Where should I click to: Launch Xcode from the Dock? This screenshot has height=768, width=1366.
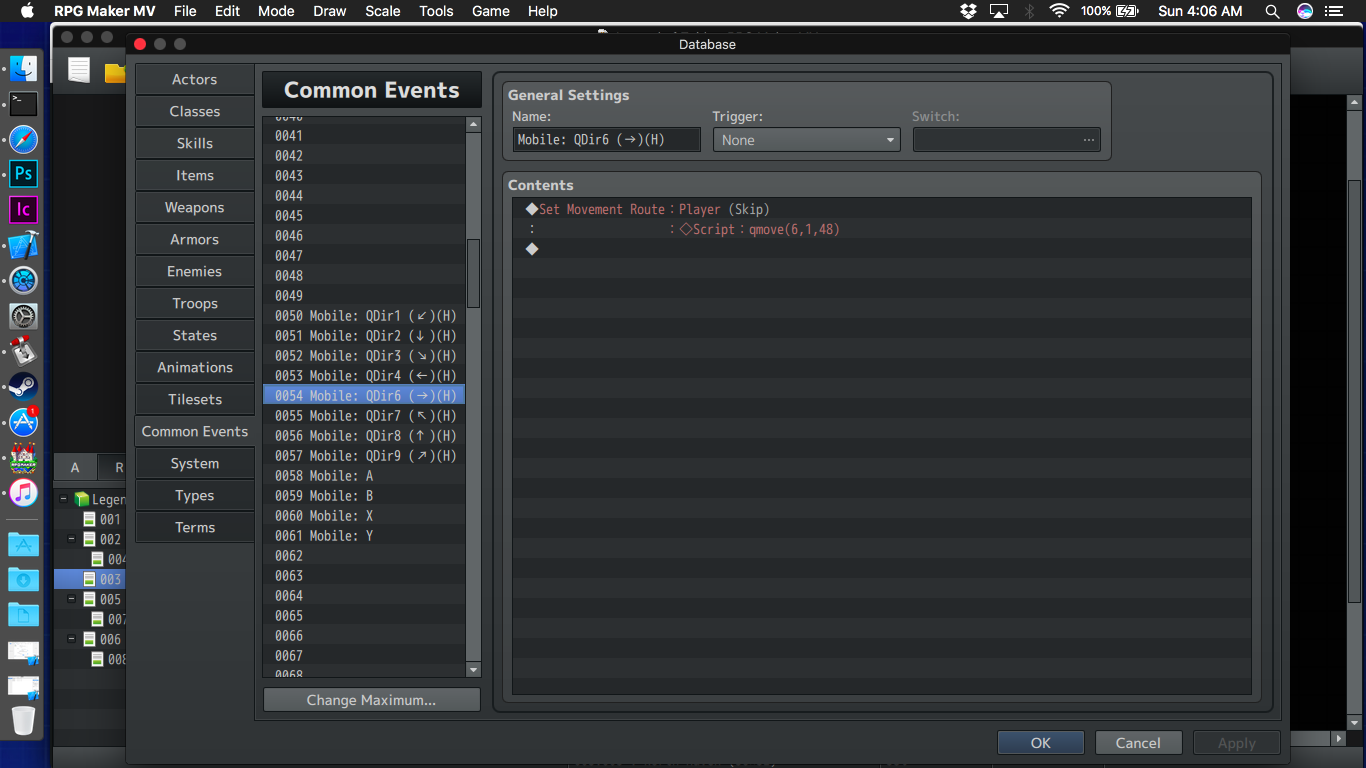click(x=23, y=245)
